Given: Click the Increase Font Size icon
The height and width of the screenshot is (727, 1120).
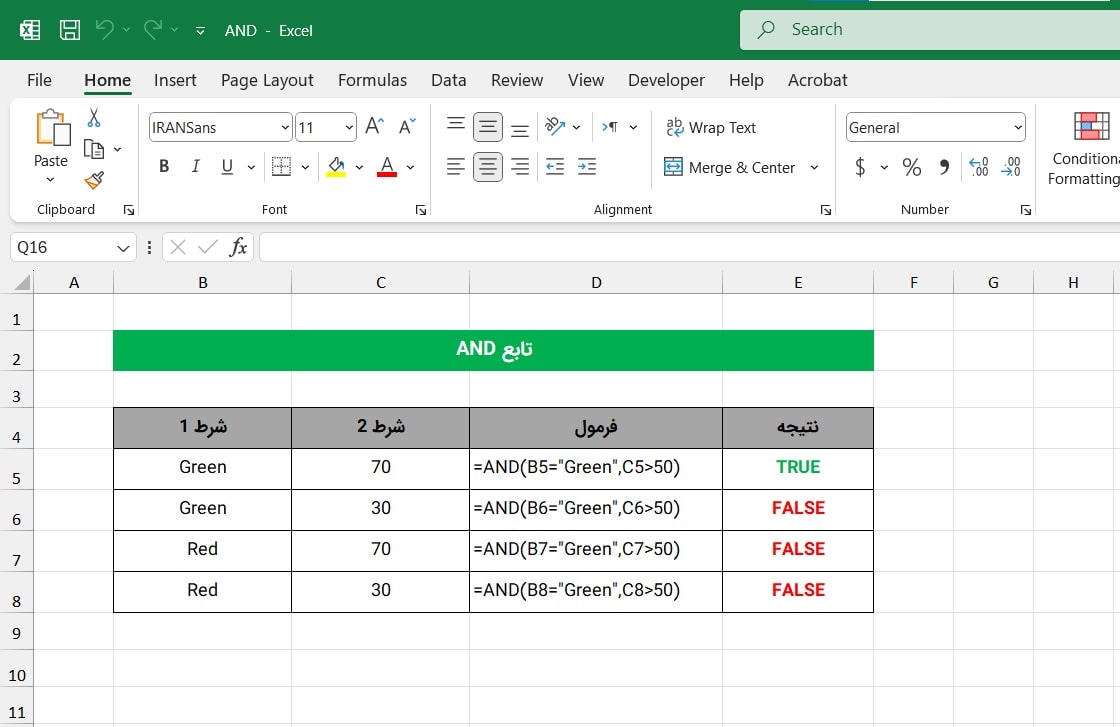Looking at the screenshot, I should coord(374,127).
